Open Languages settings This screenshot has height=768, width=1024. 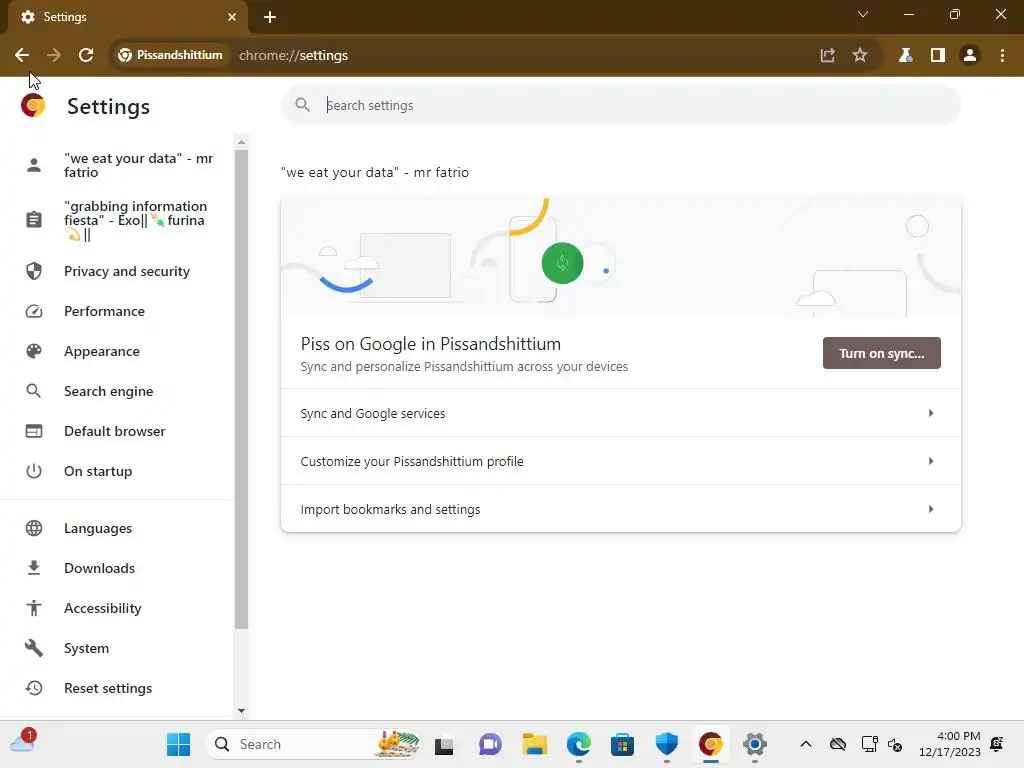(118, 528)
